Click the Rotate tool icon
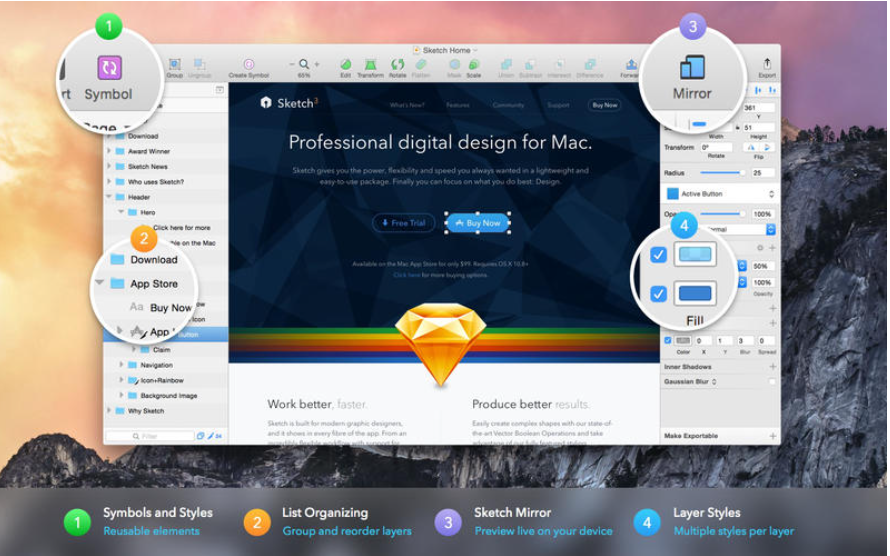Viewport: 890px width, 556px height. [397, 64]
